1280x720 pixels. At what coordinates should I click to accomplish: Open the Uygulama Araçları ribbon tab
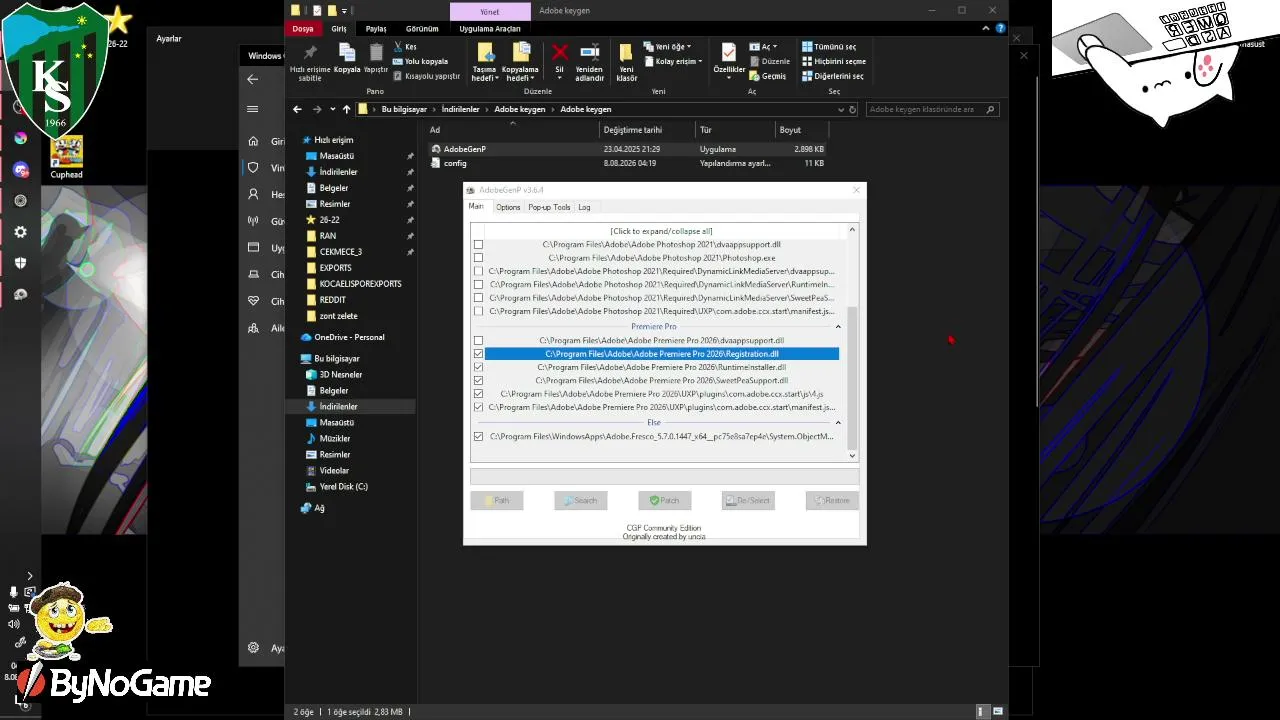(490, 29)
